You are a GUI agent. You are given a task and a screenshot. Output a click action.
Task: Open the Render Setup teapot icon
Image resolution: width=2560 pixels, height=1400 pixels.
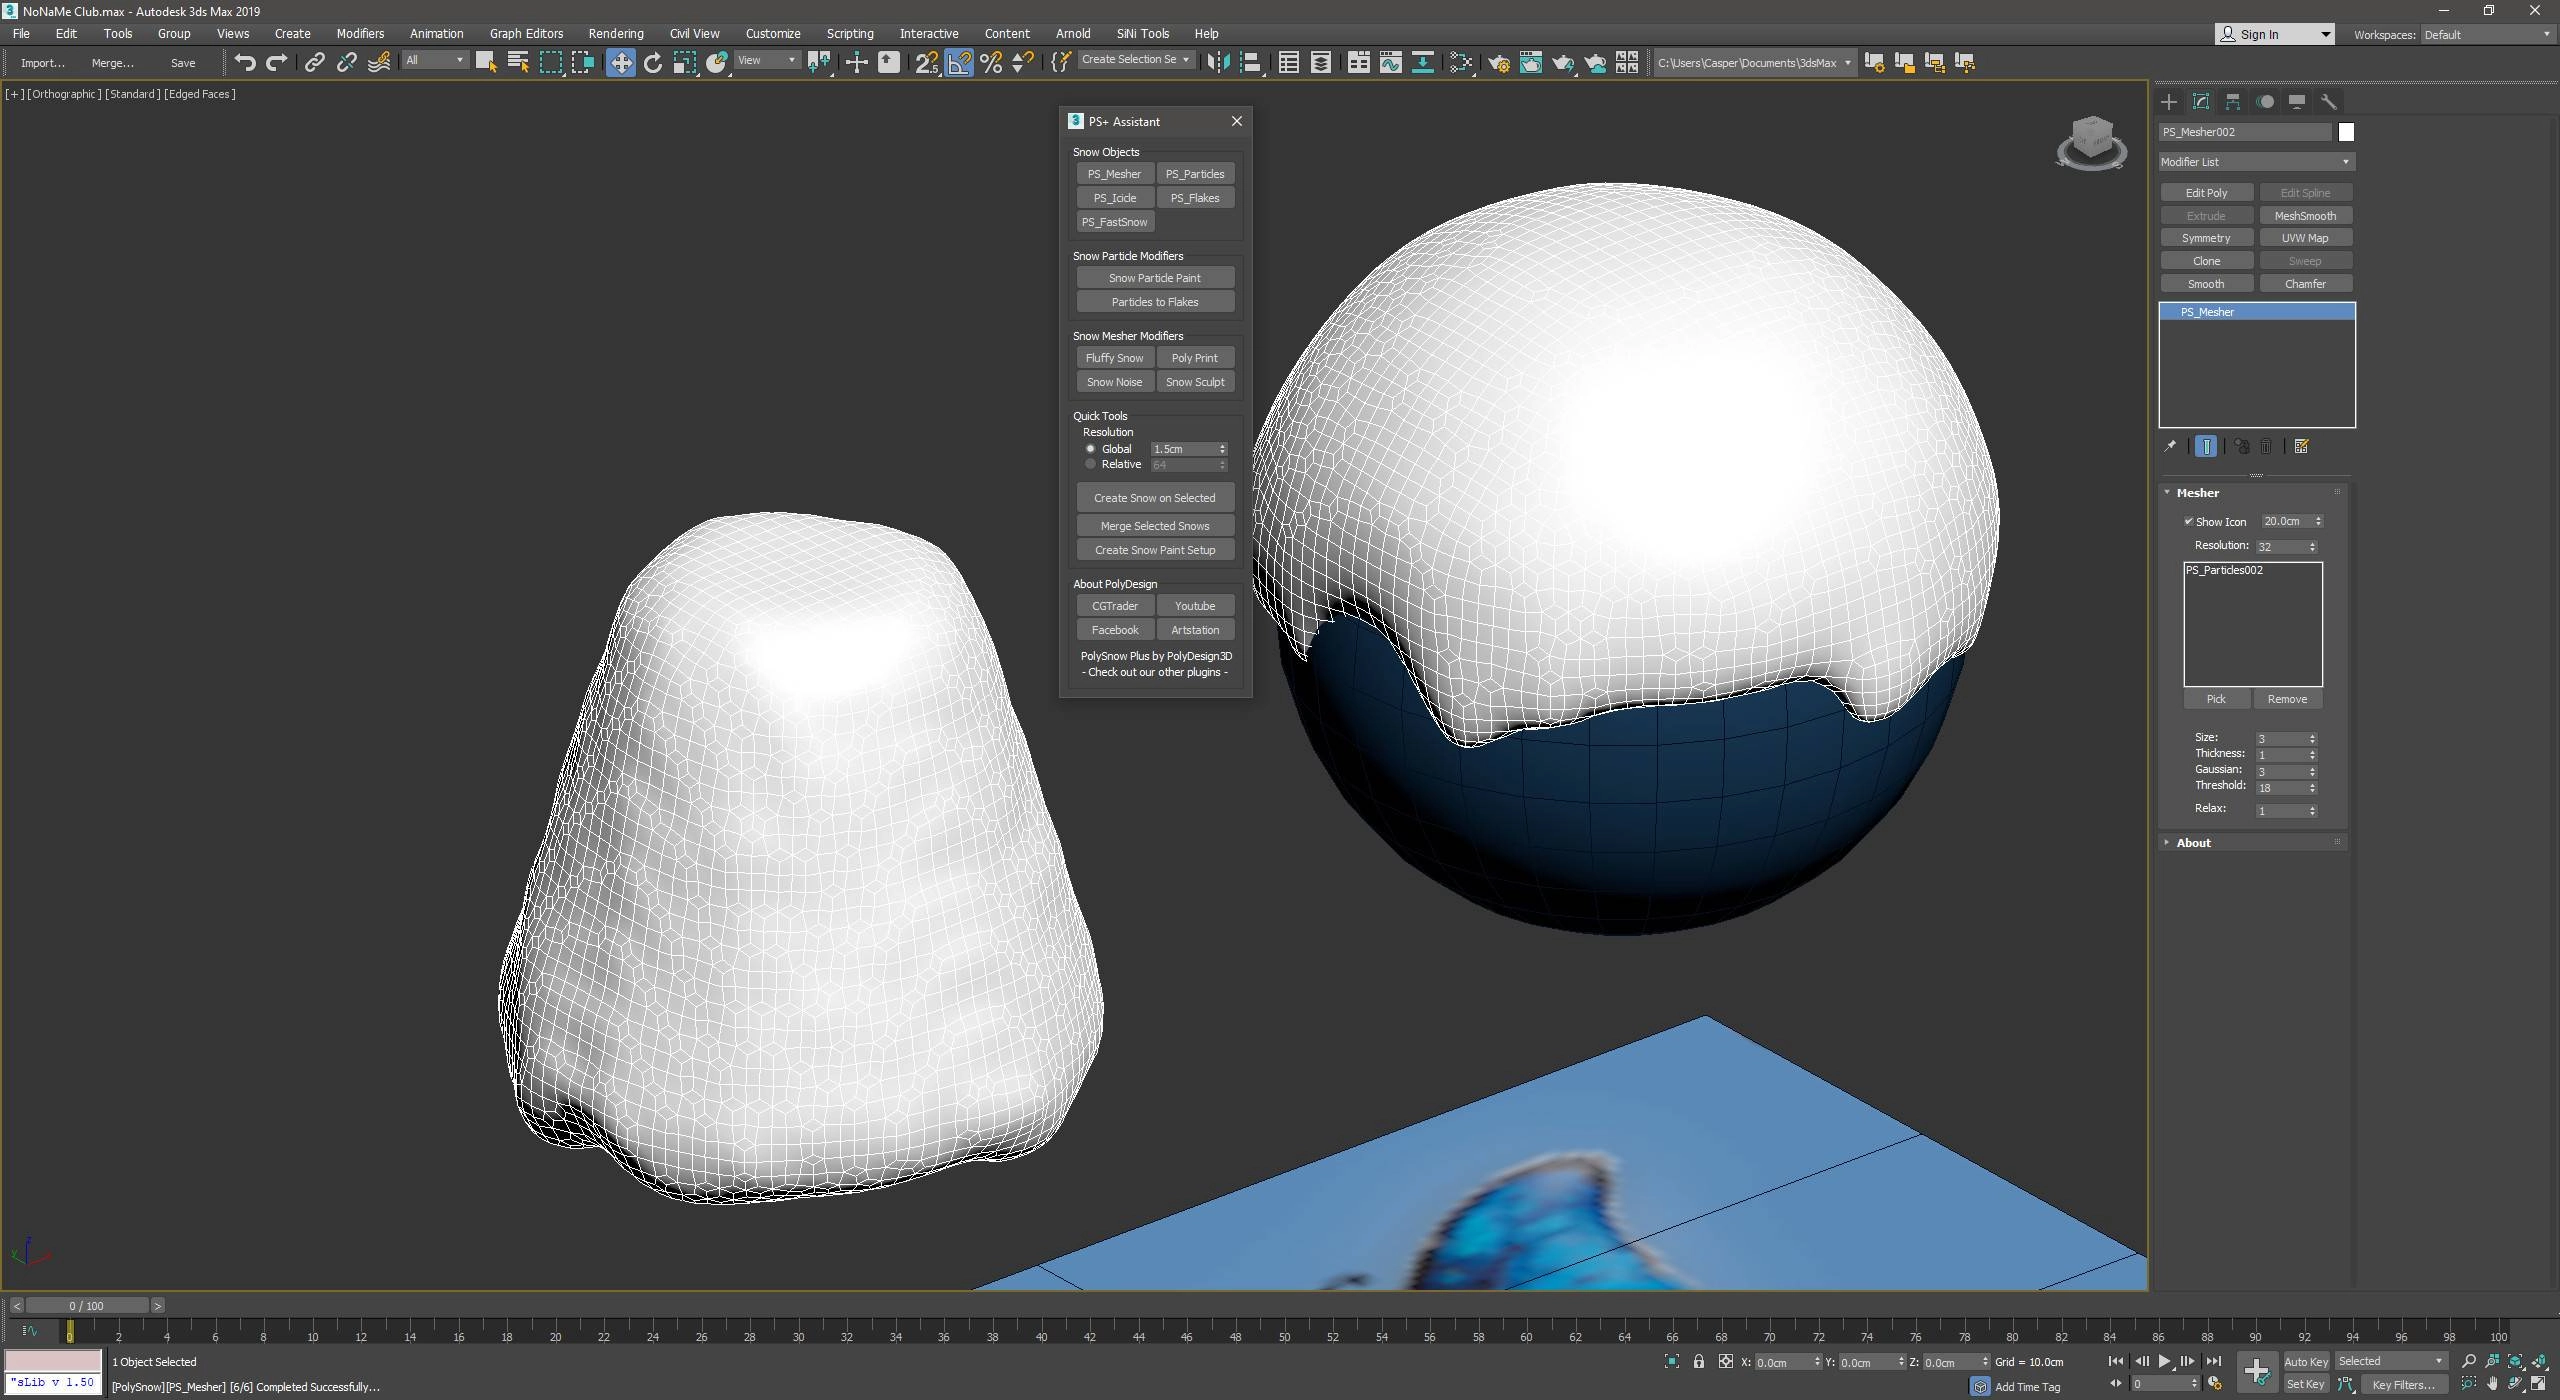1498,62
